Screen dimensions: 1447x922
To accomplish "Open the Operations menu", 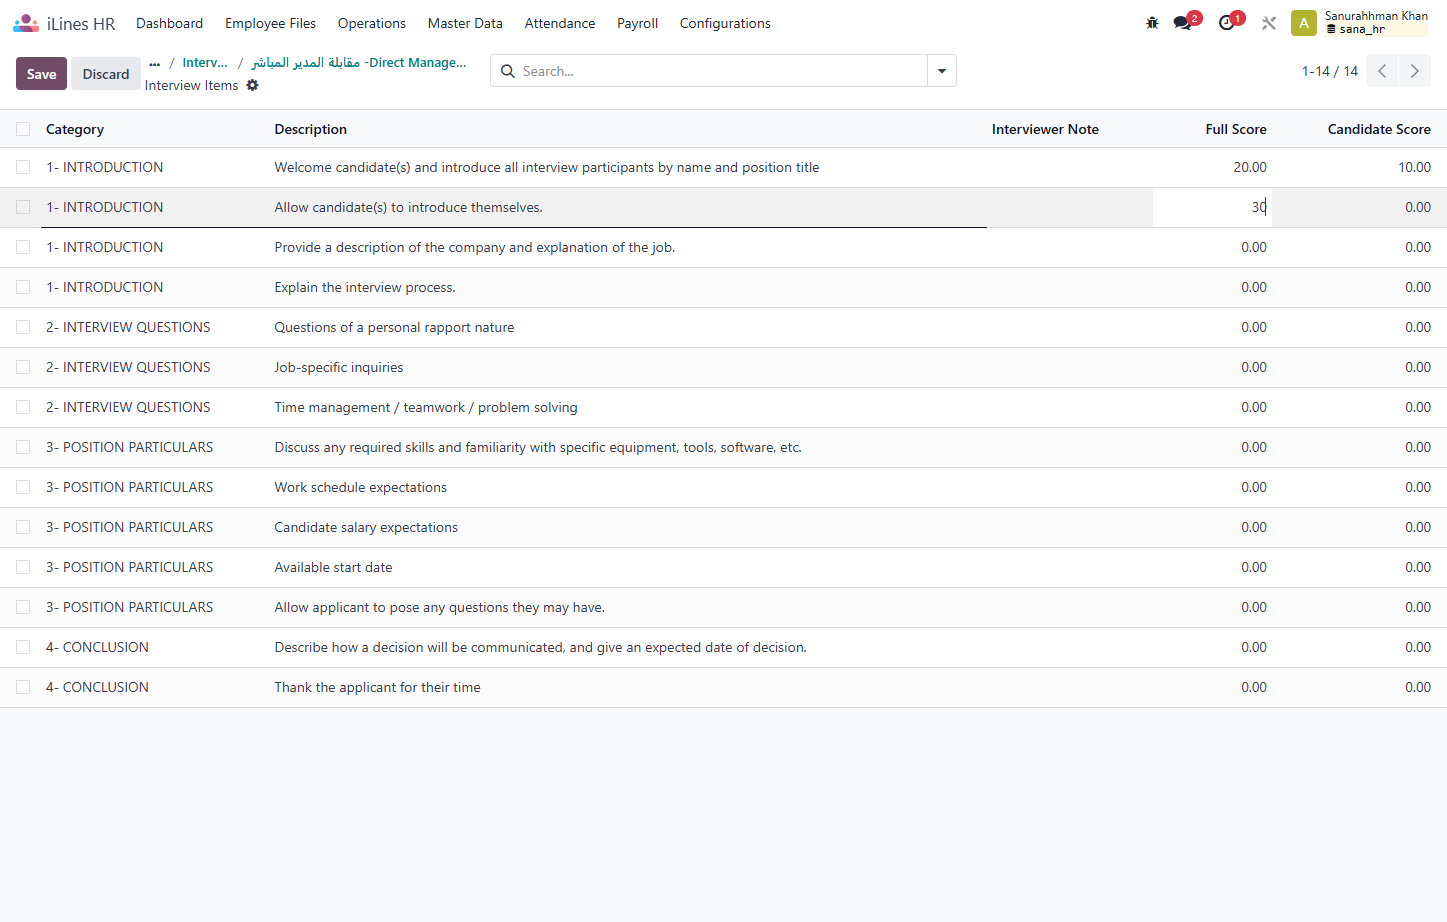I will click(x=372, y=23).
